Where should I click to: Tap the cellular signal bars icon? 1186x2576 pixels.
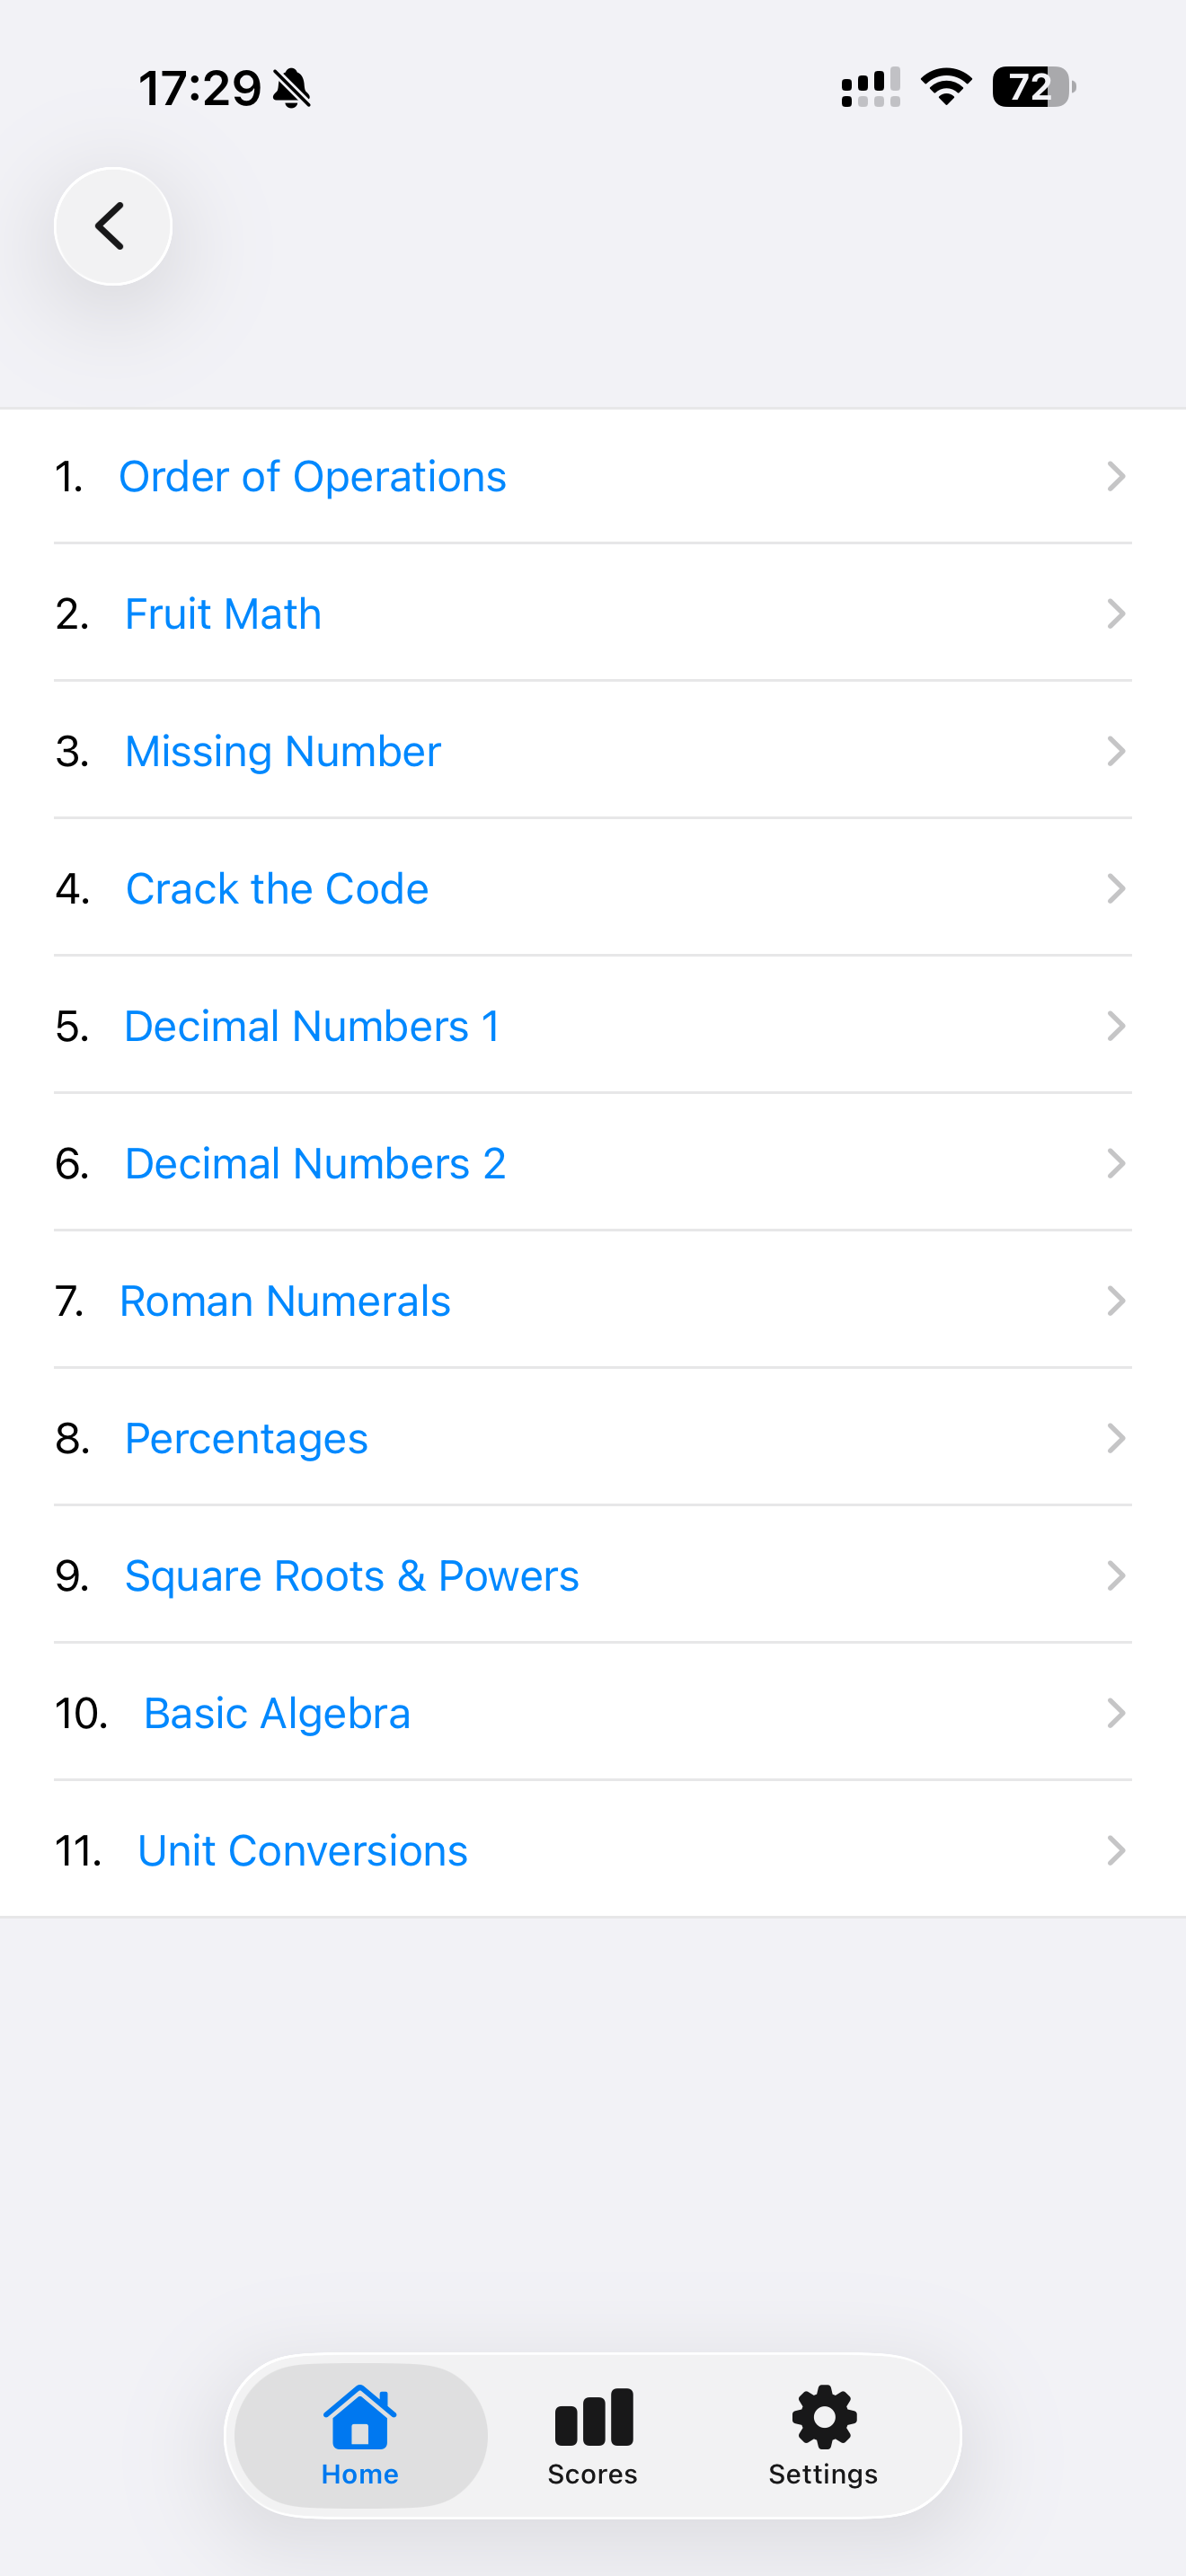tap(870, 87)
